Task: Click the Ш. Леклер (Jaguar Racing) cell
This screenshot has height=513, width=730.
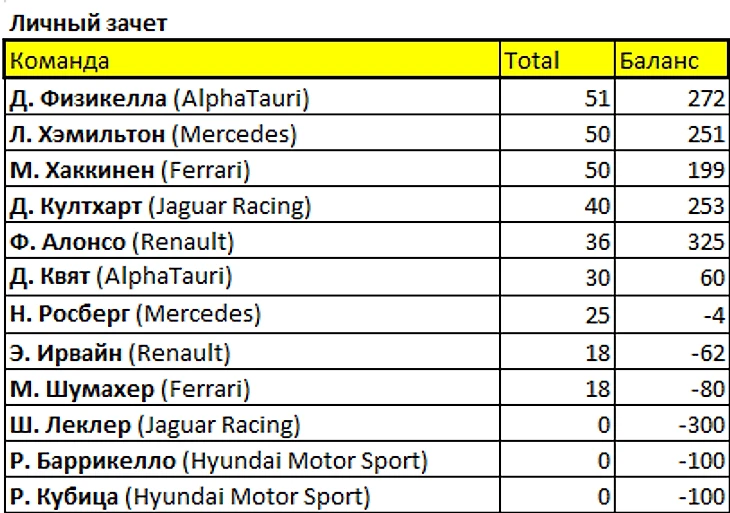Action: tap(252, 423)
